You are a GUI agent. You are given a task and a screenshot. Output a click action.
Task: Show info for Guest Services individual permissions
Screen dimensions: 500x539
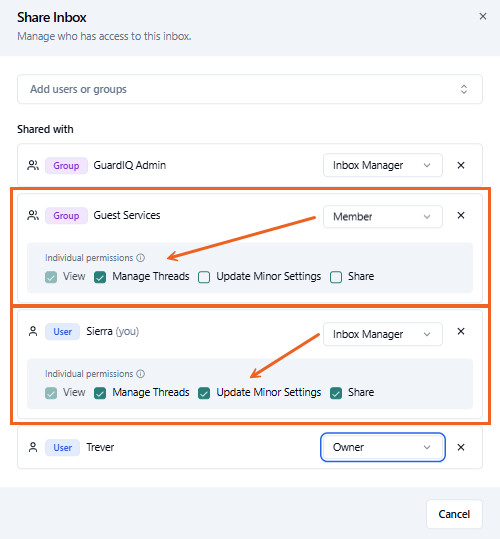click(x=141, y=257)
